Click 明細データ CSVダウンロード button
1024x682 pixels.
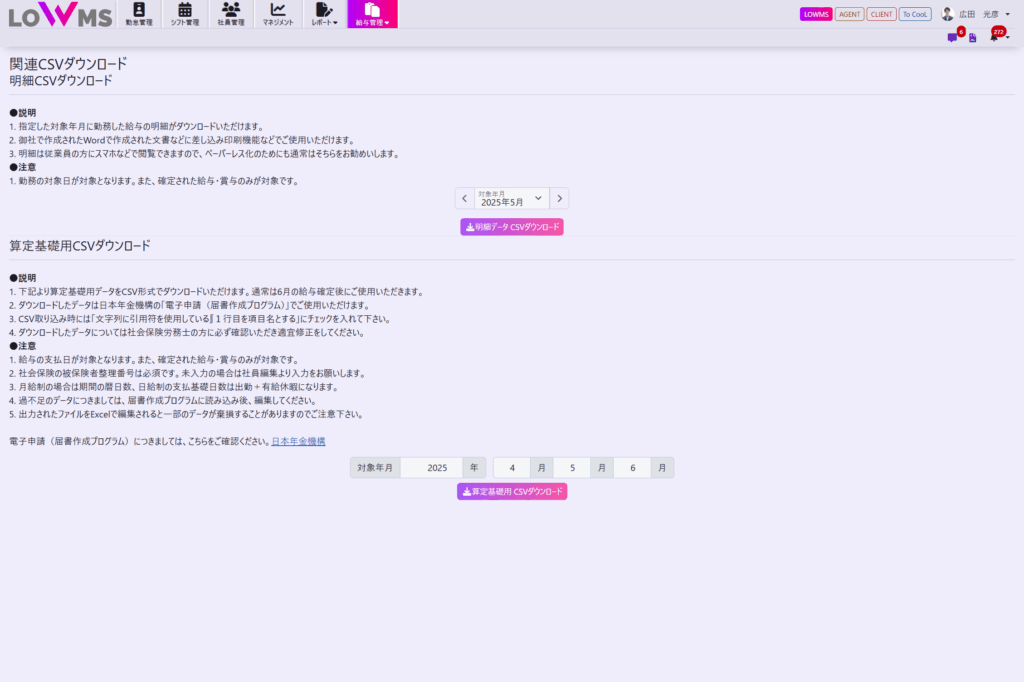[512, 227]
